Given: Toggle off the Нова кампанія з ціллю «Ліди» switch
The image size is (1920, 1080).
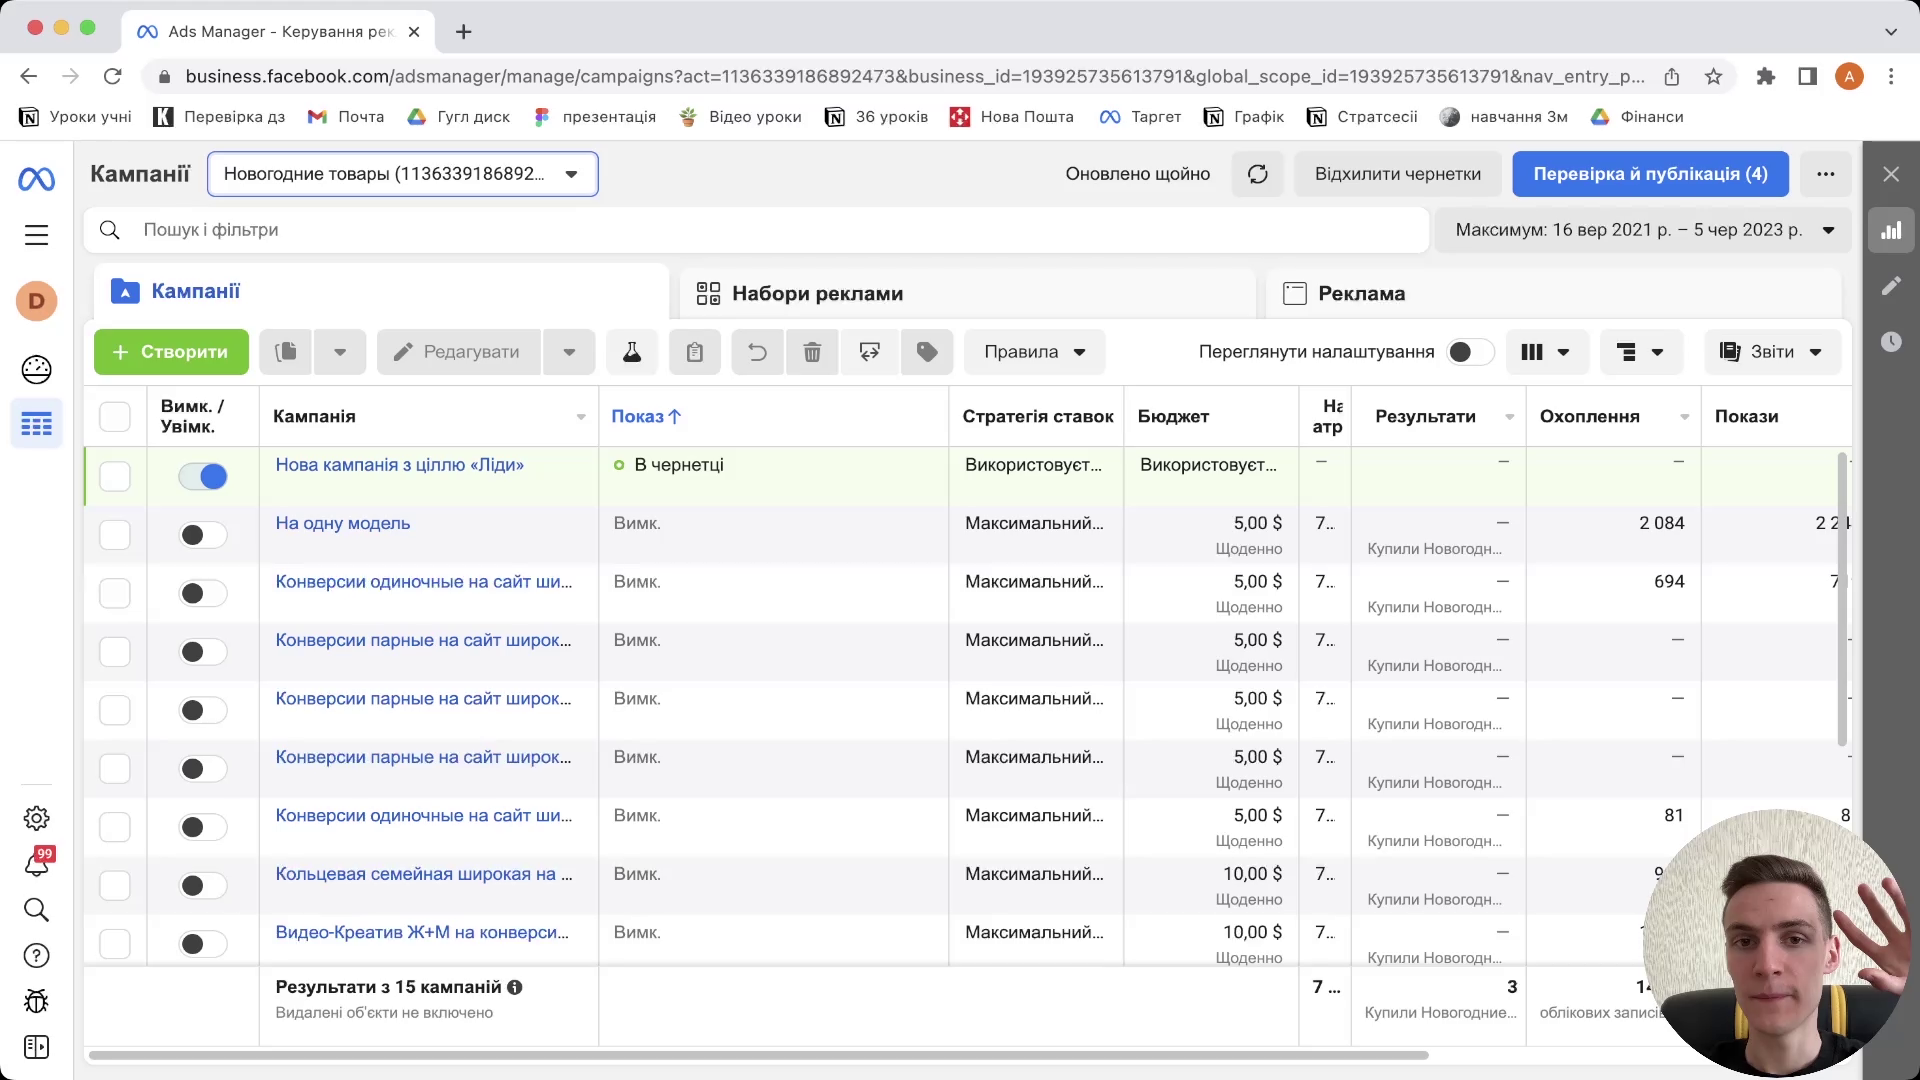Looking at the screenshot, I should tap(203, 477).
